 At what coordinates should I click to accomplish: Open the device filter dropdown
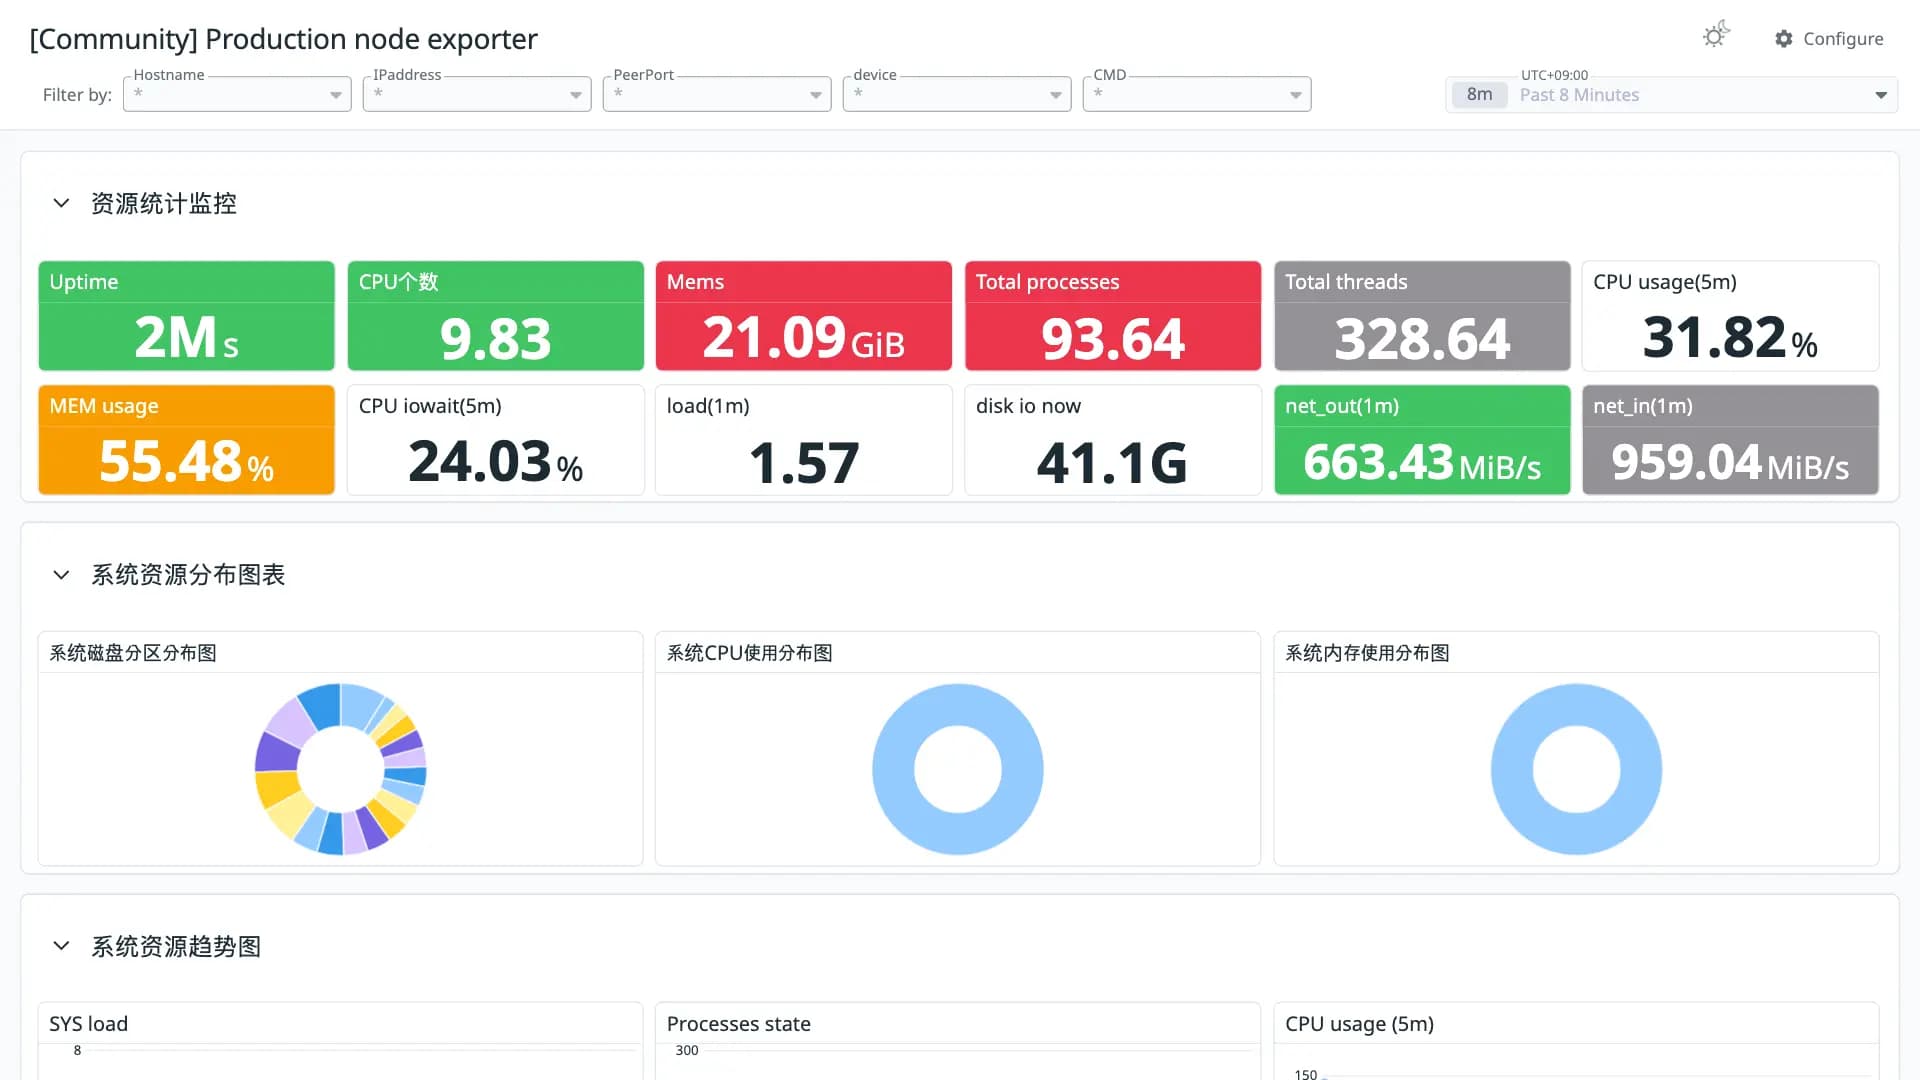(x=957, y=94)
